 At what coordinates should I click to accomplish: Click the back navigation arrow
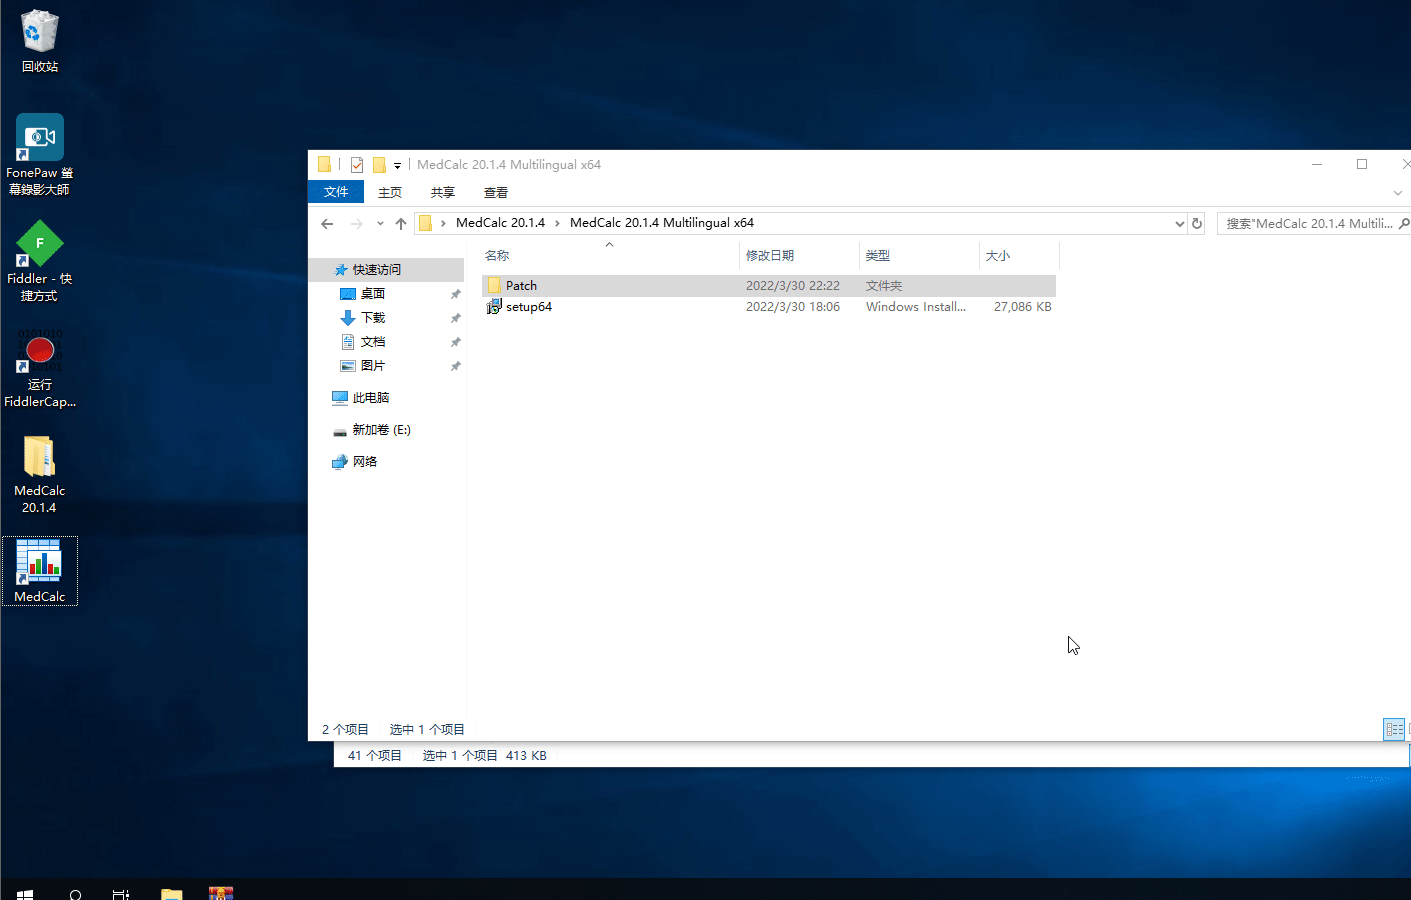327,223
